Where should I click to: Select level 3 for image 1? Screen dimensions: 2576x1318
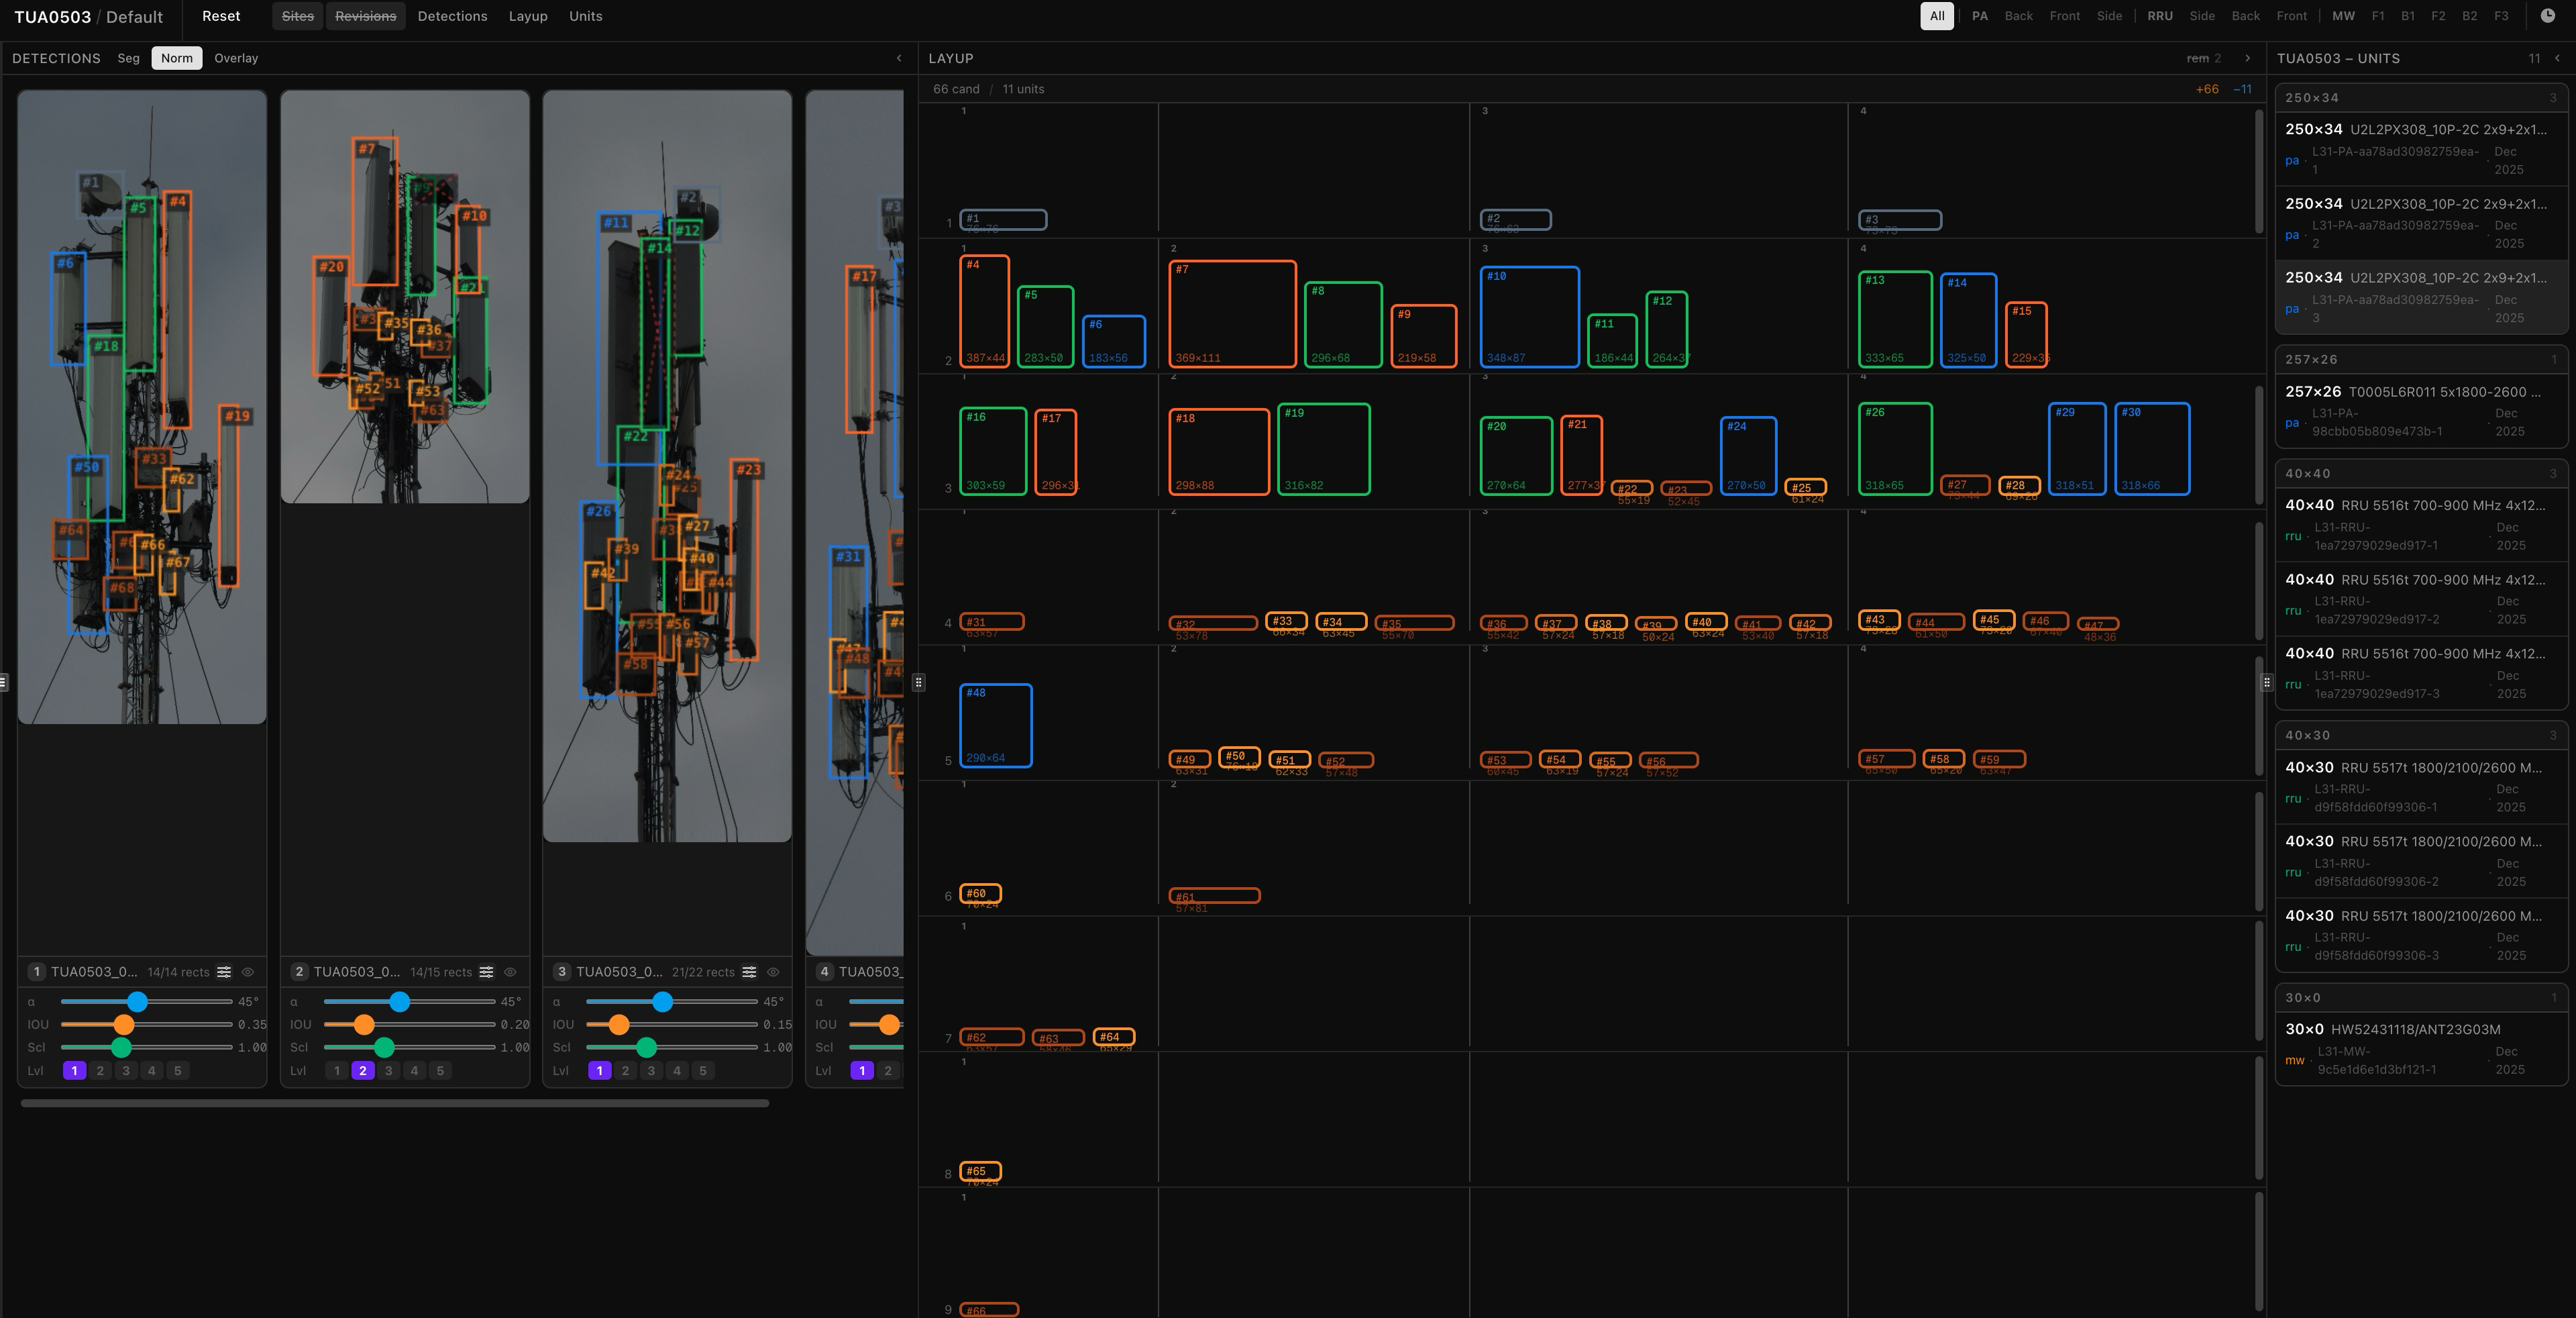point(126,1070)
